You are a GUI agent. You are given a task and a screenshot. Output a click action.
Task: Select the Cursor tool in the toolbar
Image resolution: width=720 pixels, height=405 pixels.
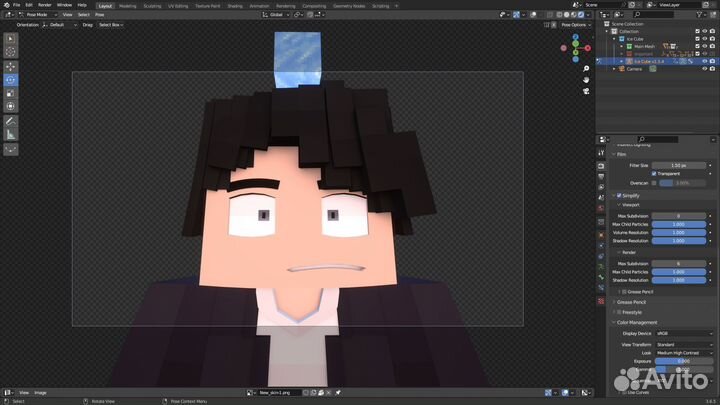(x=11, y=52)
